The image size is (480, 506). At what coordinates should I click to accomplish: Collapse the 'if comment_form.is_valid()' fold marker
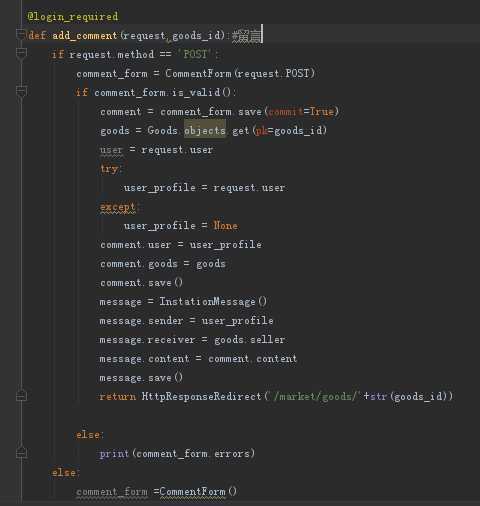(x=21, y=91)
